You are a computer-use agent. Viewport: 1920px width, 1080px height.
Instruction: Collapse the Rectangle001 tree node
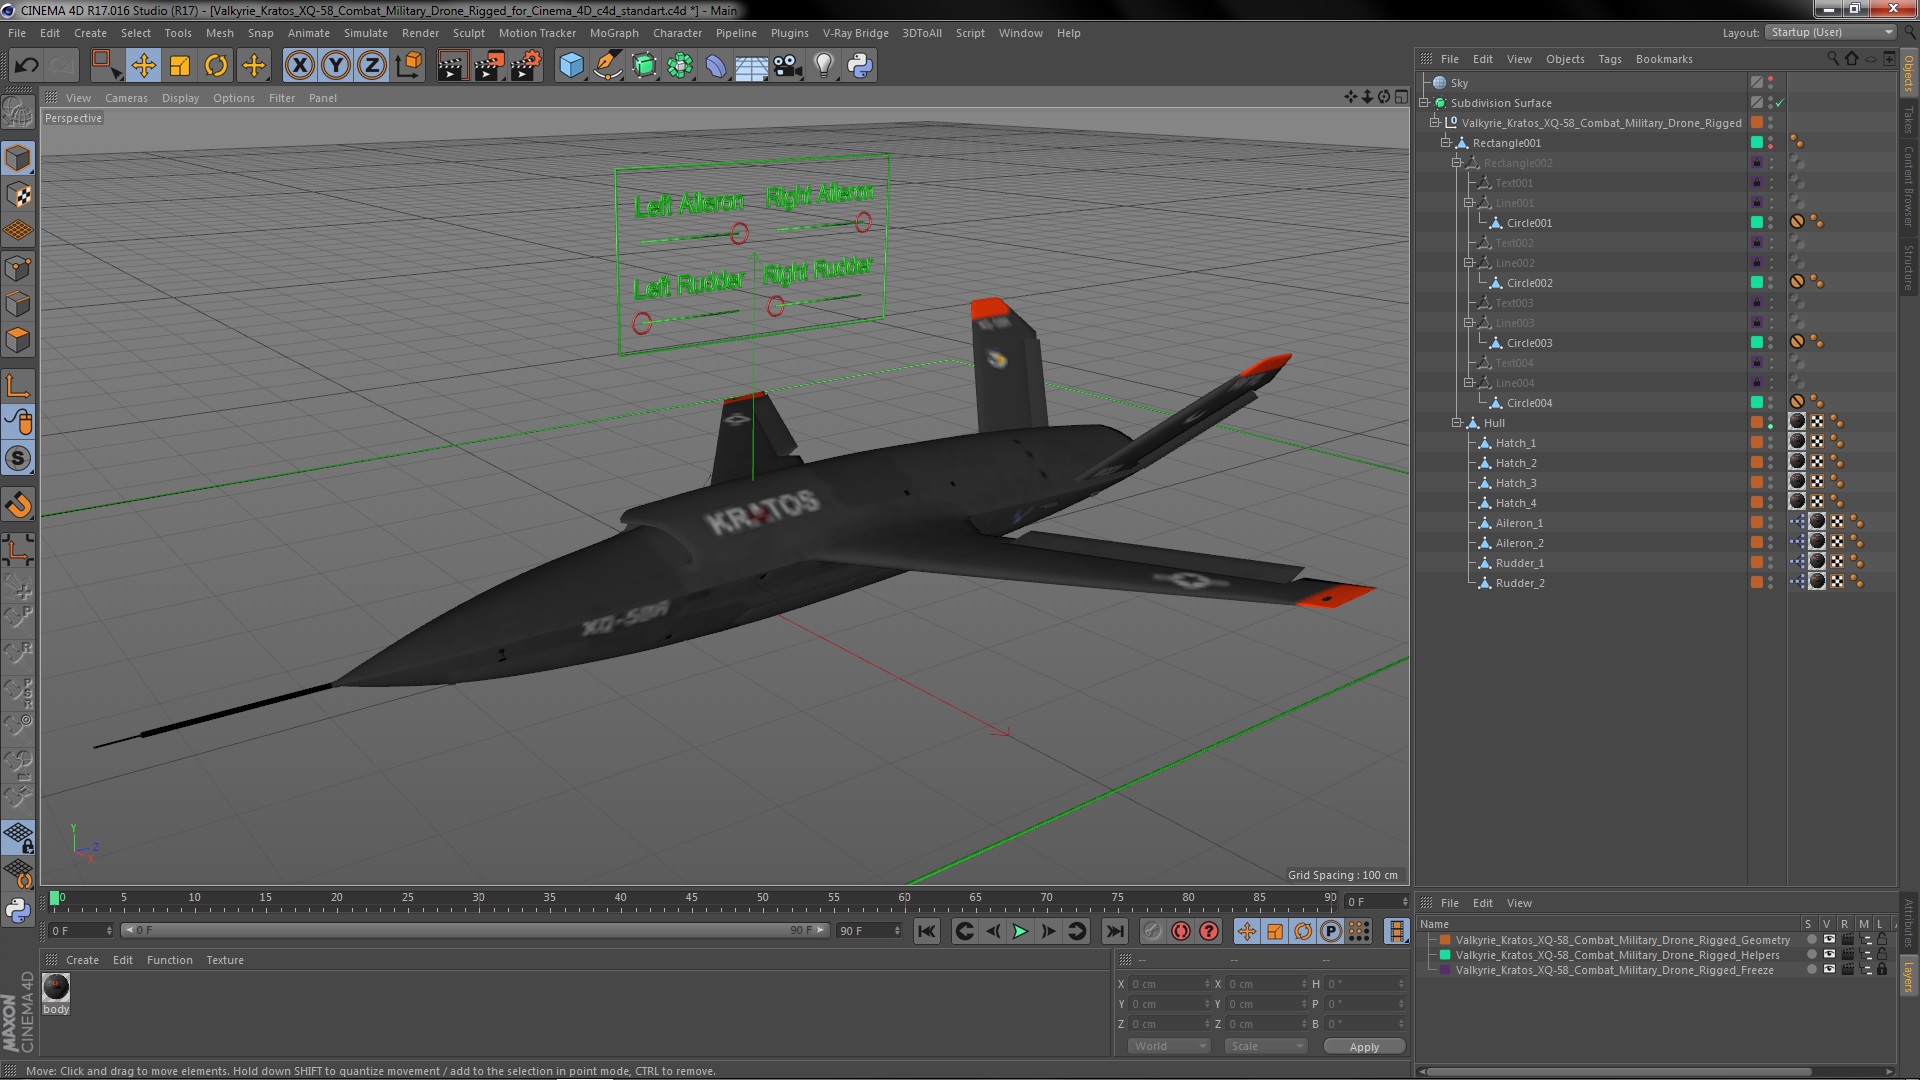1446,143
